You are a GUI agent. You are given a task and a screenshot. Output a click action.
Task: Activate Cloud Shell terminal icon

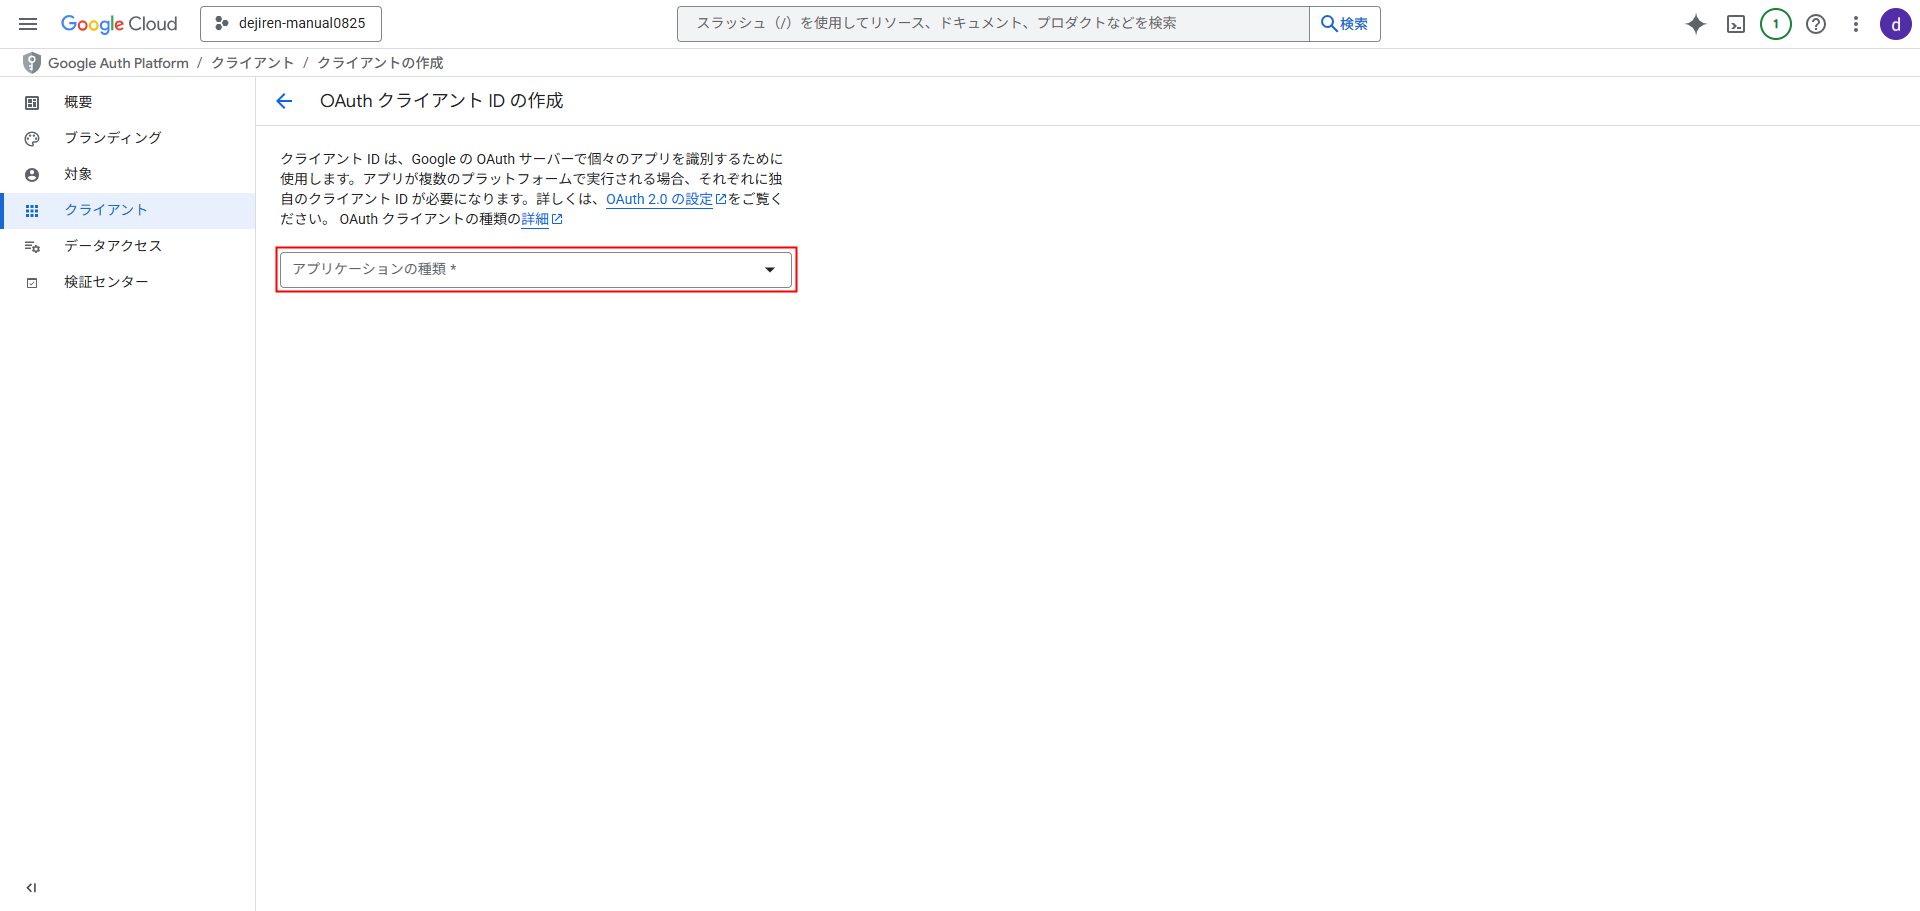(x=1736, y=24)
